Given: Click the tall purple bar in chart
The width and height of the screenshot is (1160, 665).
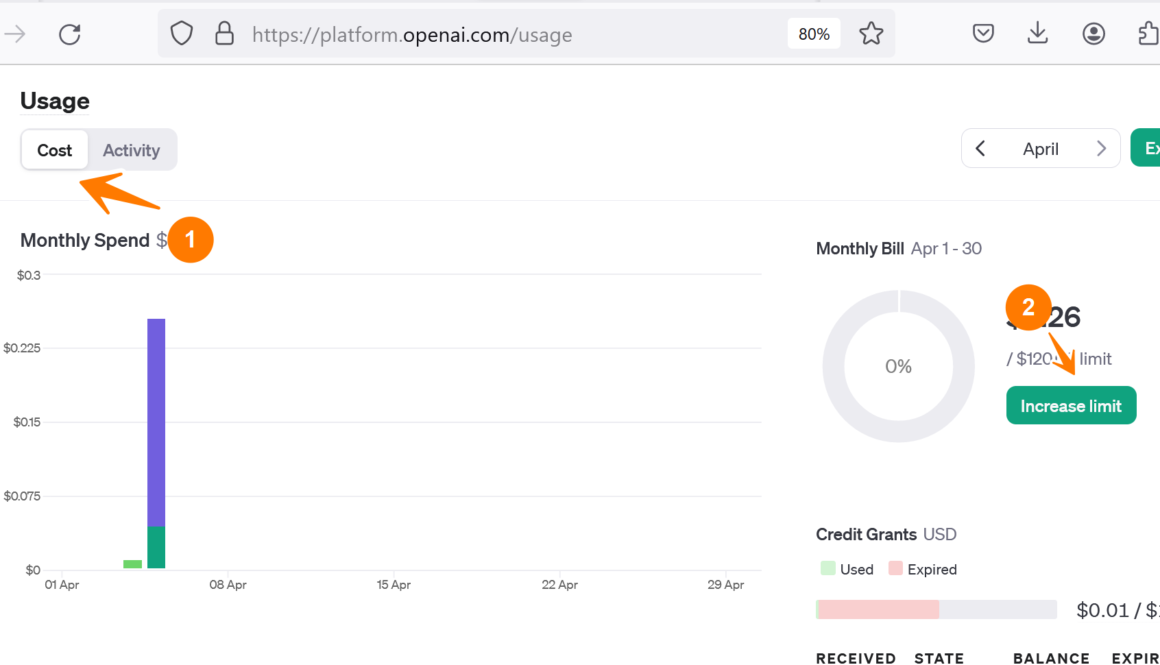Looking at the screenshot, I should [x=156, y=420].
